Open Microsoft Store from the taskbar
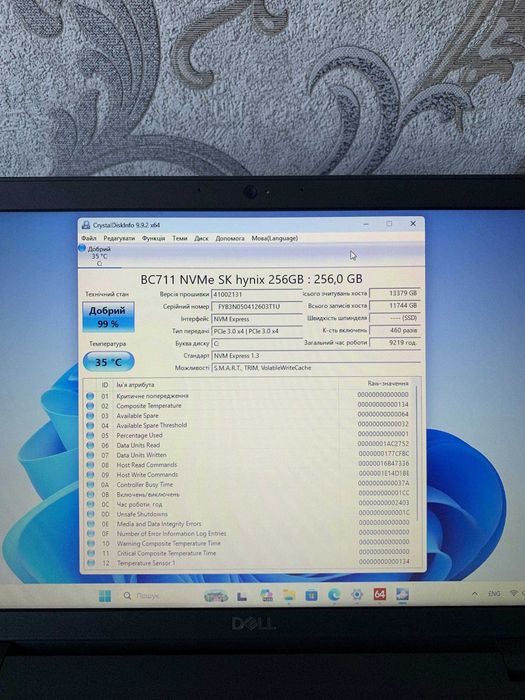 pyautogui.click(x=311, y=595)
